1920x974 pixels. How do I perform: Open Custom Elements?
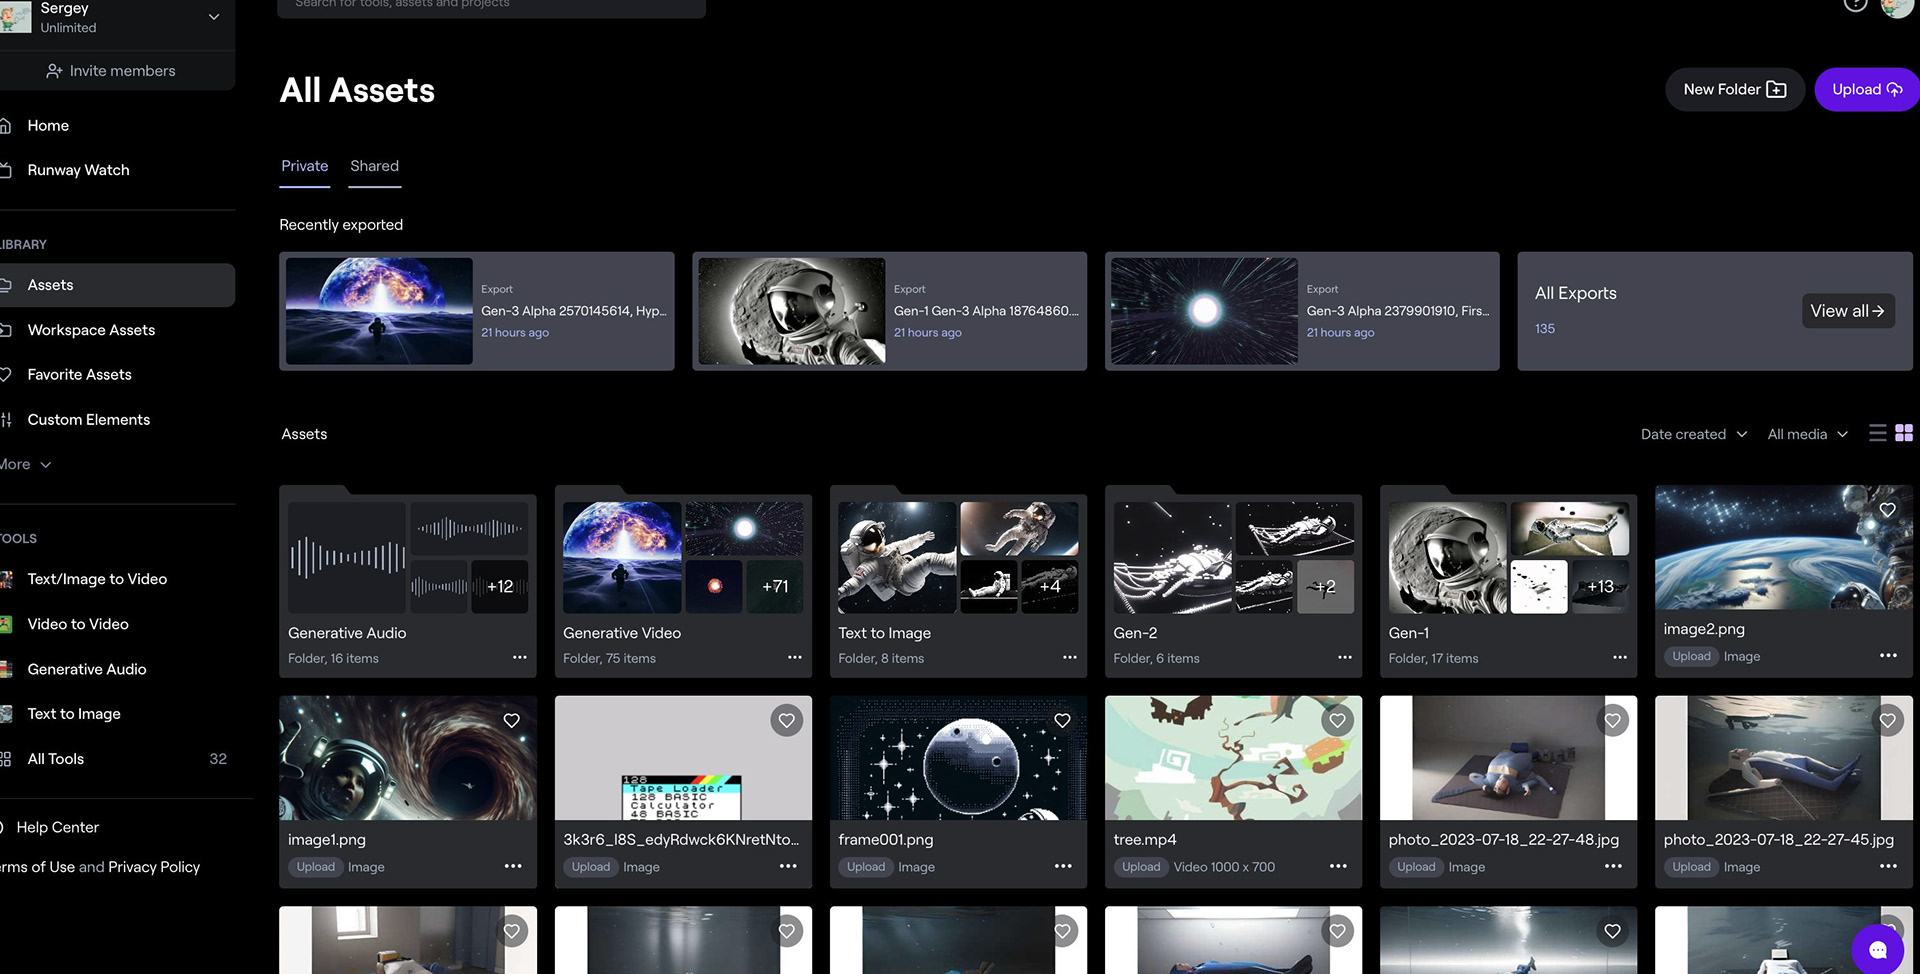coord(88,420)
